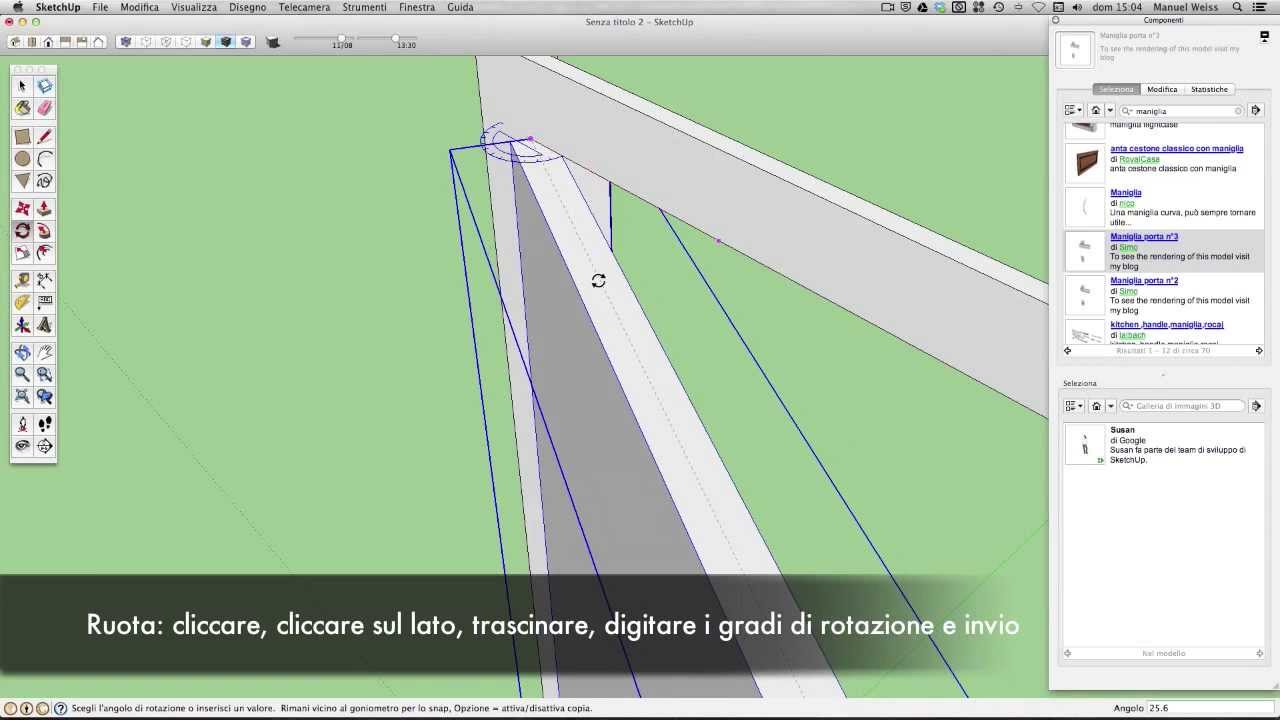Switch to Iso view in top toolbar
This screenshot has height=720, width=1280.
[x=15, y=42]
